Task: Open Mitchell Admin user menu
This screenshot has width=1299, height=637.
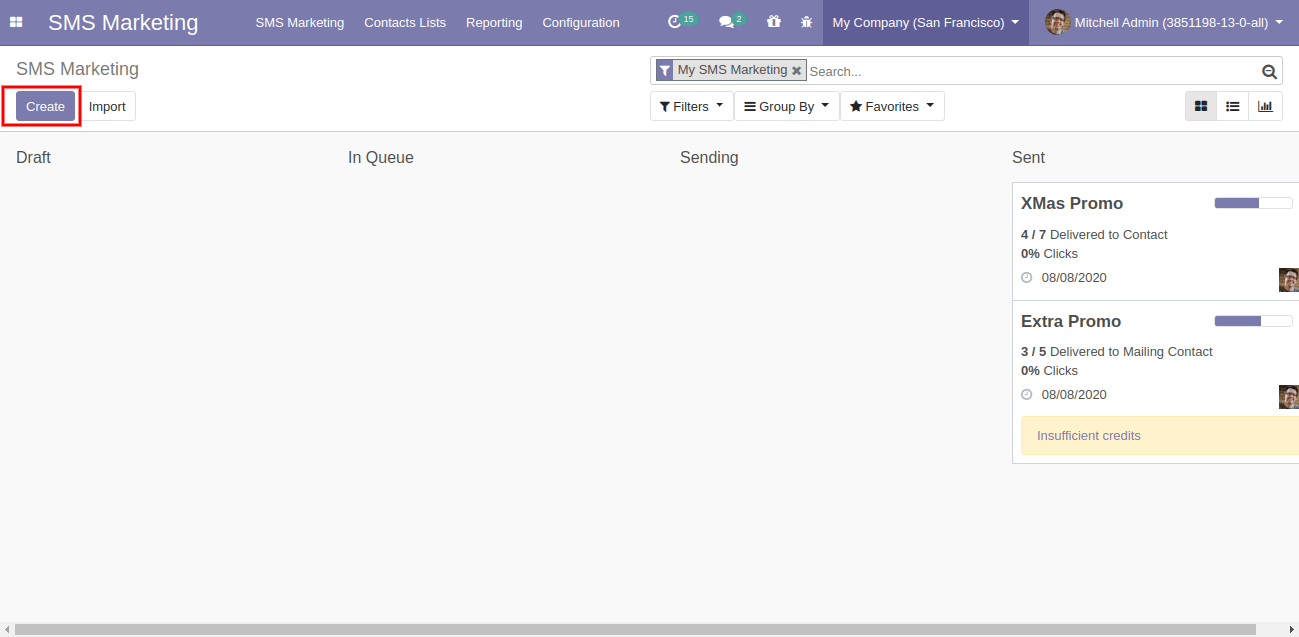Action: (1164, 22)
